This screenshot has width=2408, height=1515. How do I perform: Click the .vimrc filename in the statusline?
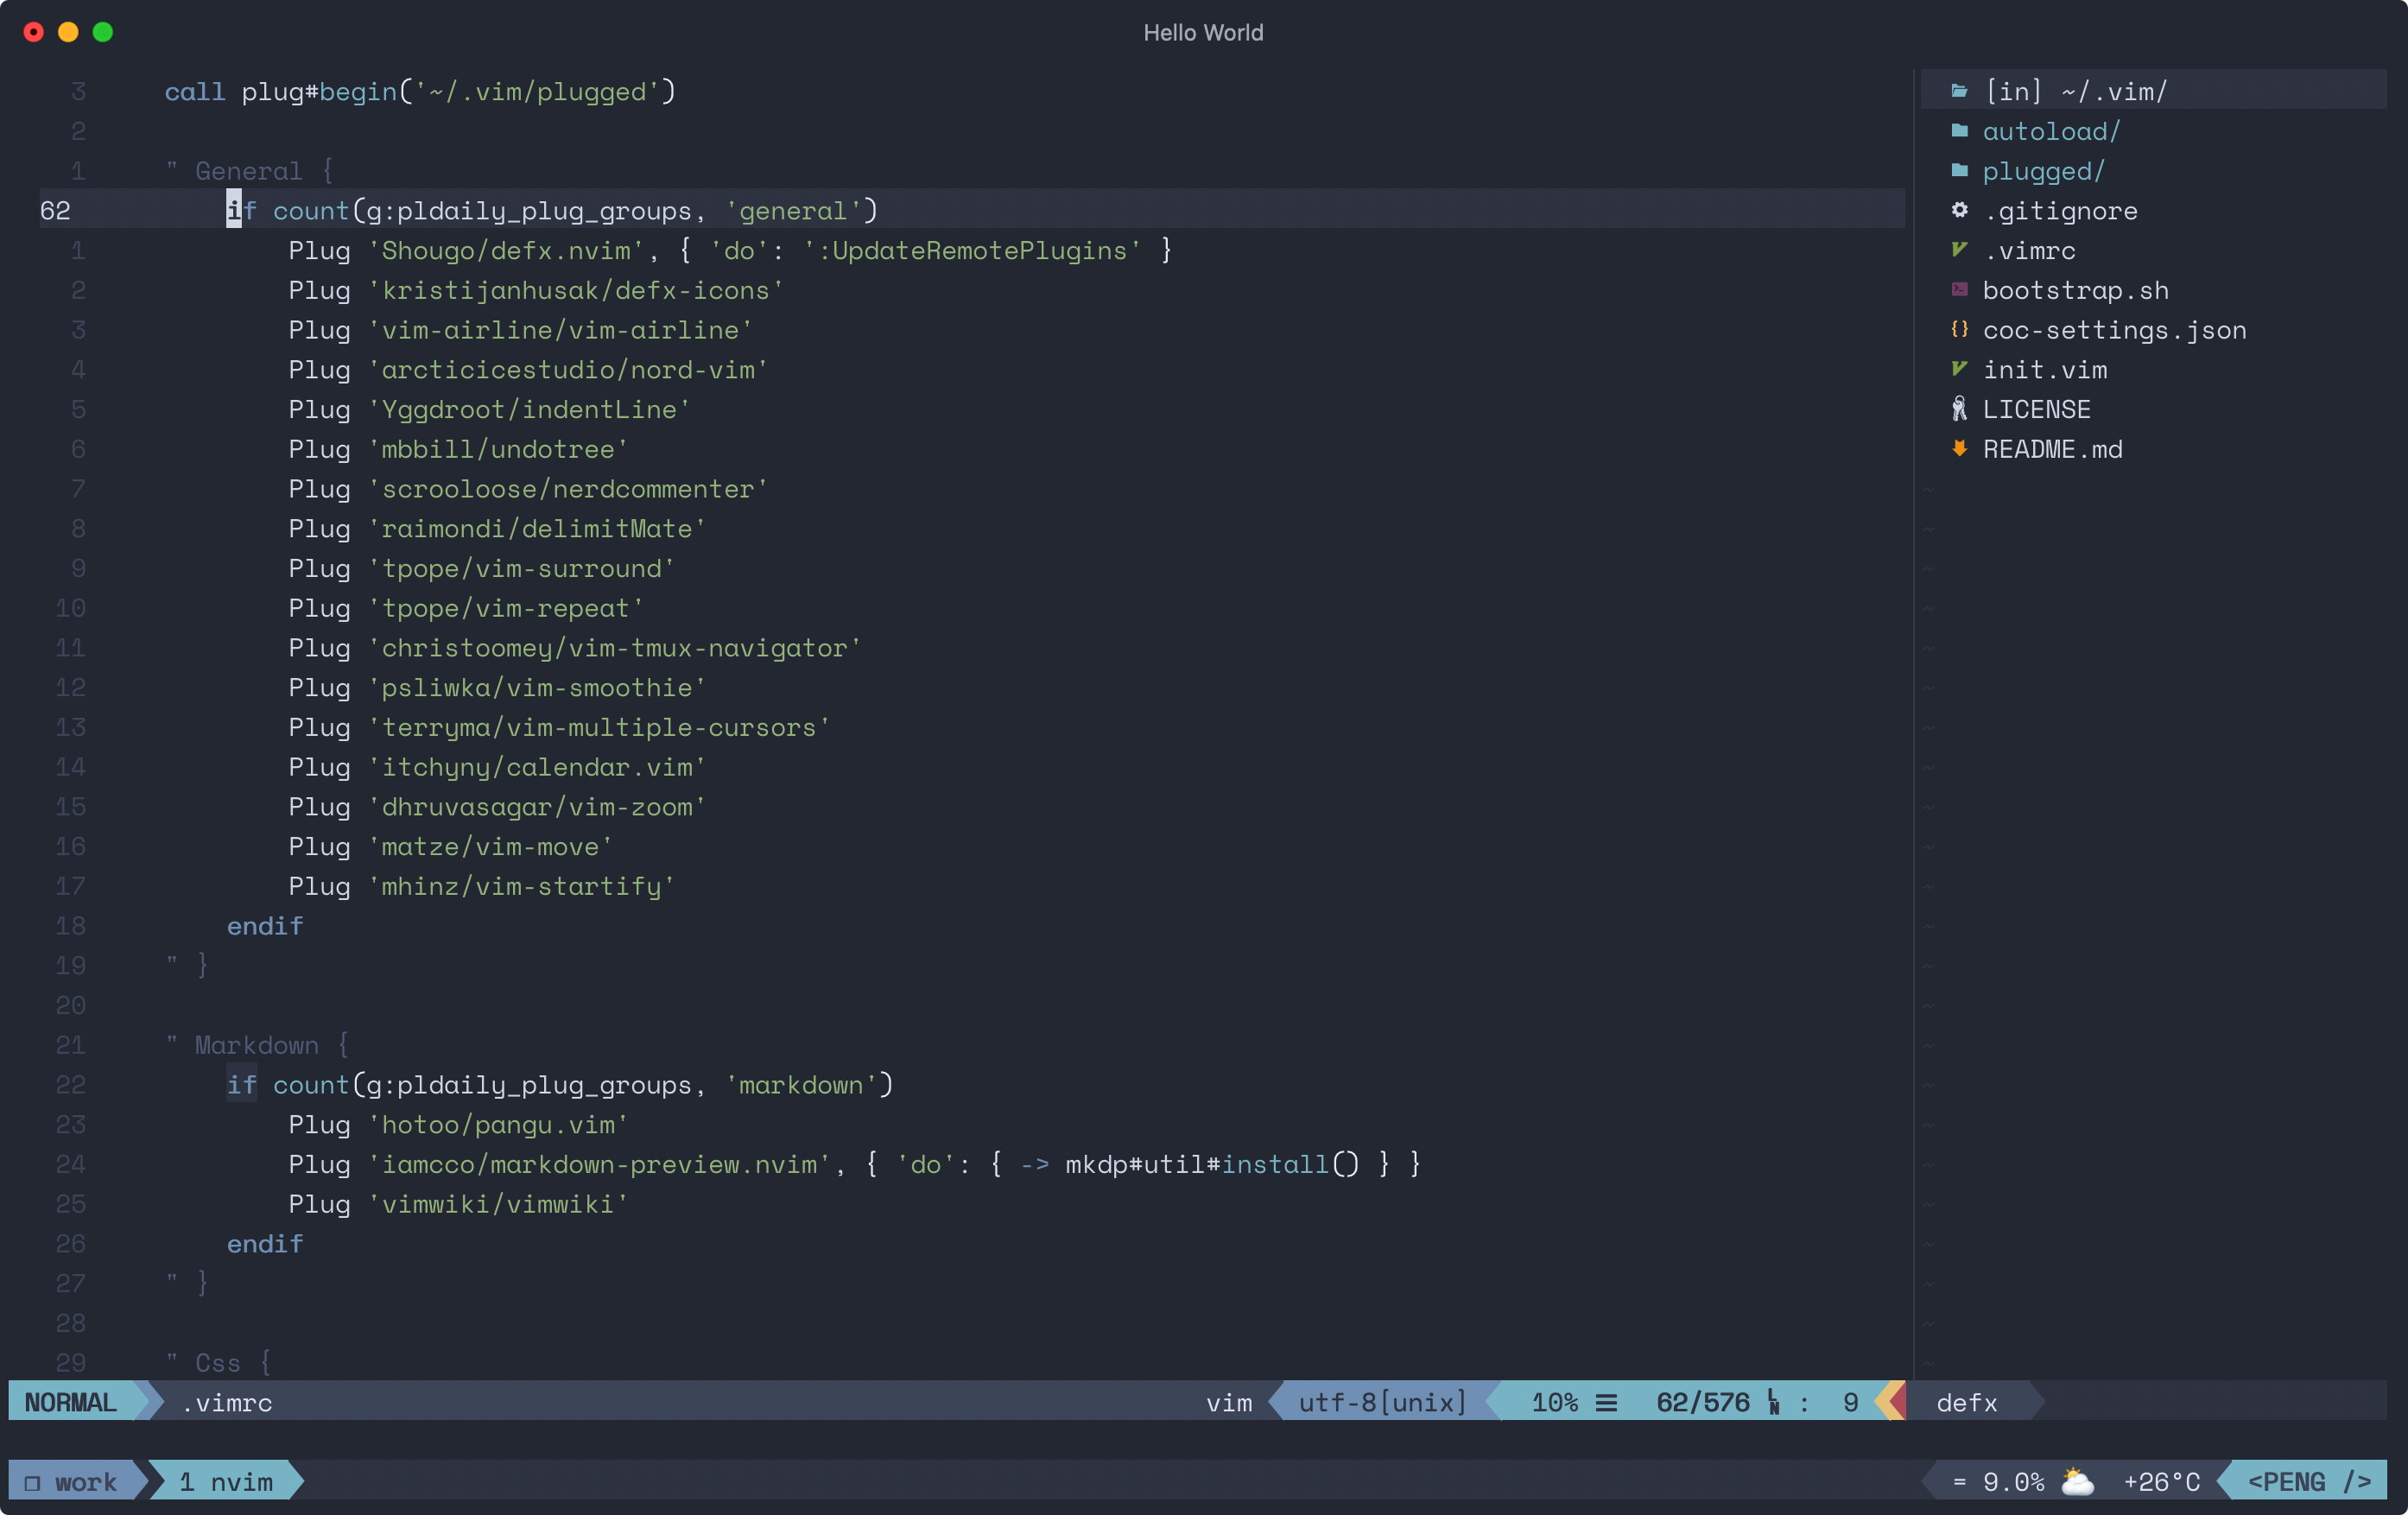(226, 1403)
